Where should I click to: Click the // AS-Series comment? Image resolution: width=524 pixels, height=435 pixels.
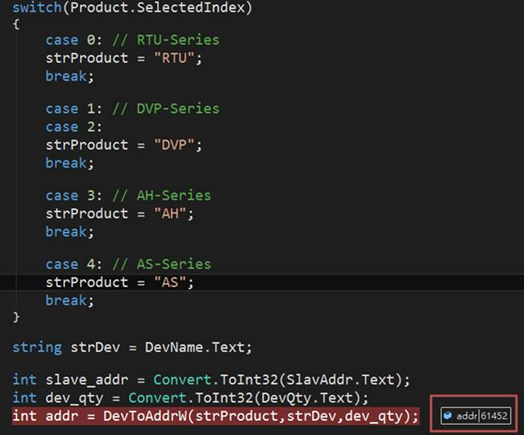[x=162, y=264]
